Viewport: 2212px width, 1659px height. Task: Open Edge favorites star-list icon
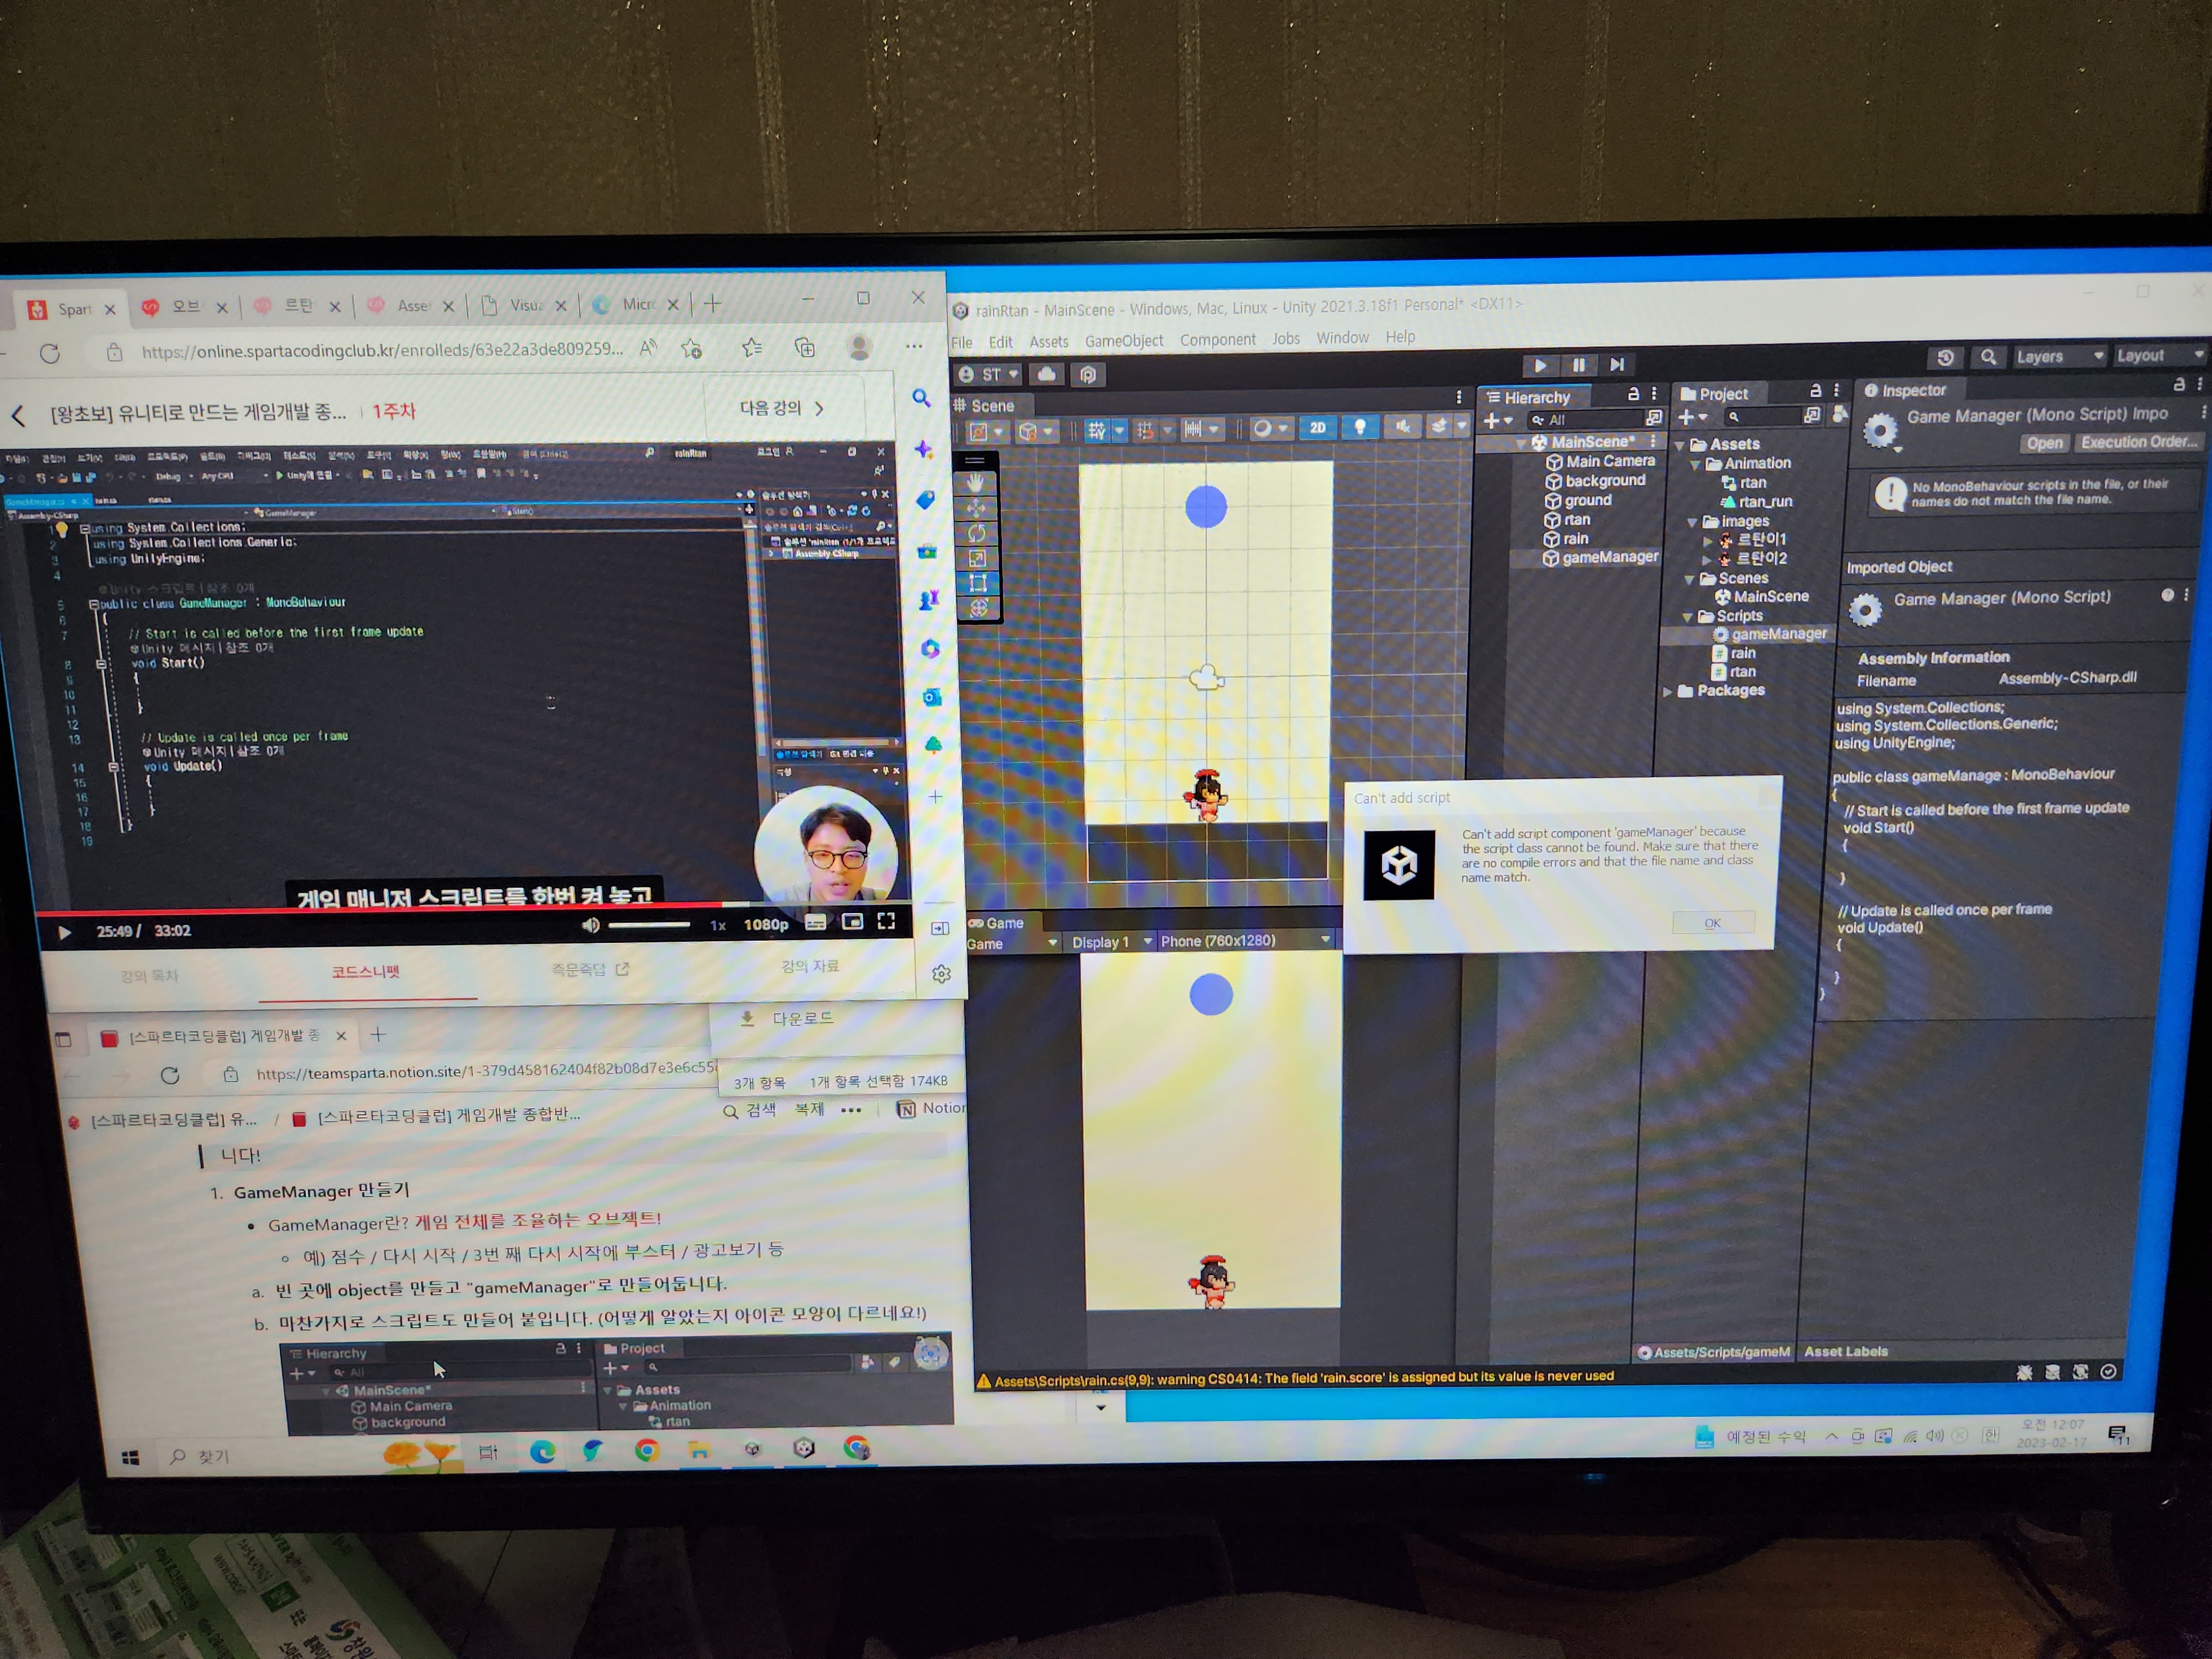pos(752,348)
